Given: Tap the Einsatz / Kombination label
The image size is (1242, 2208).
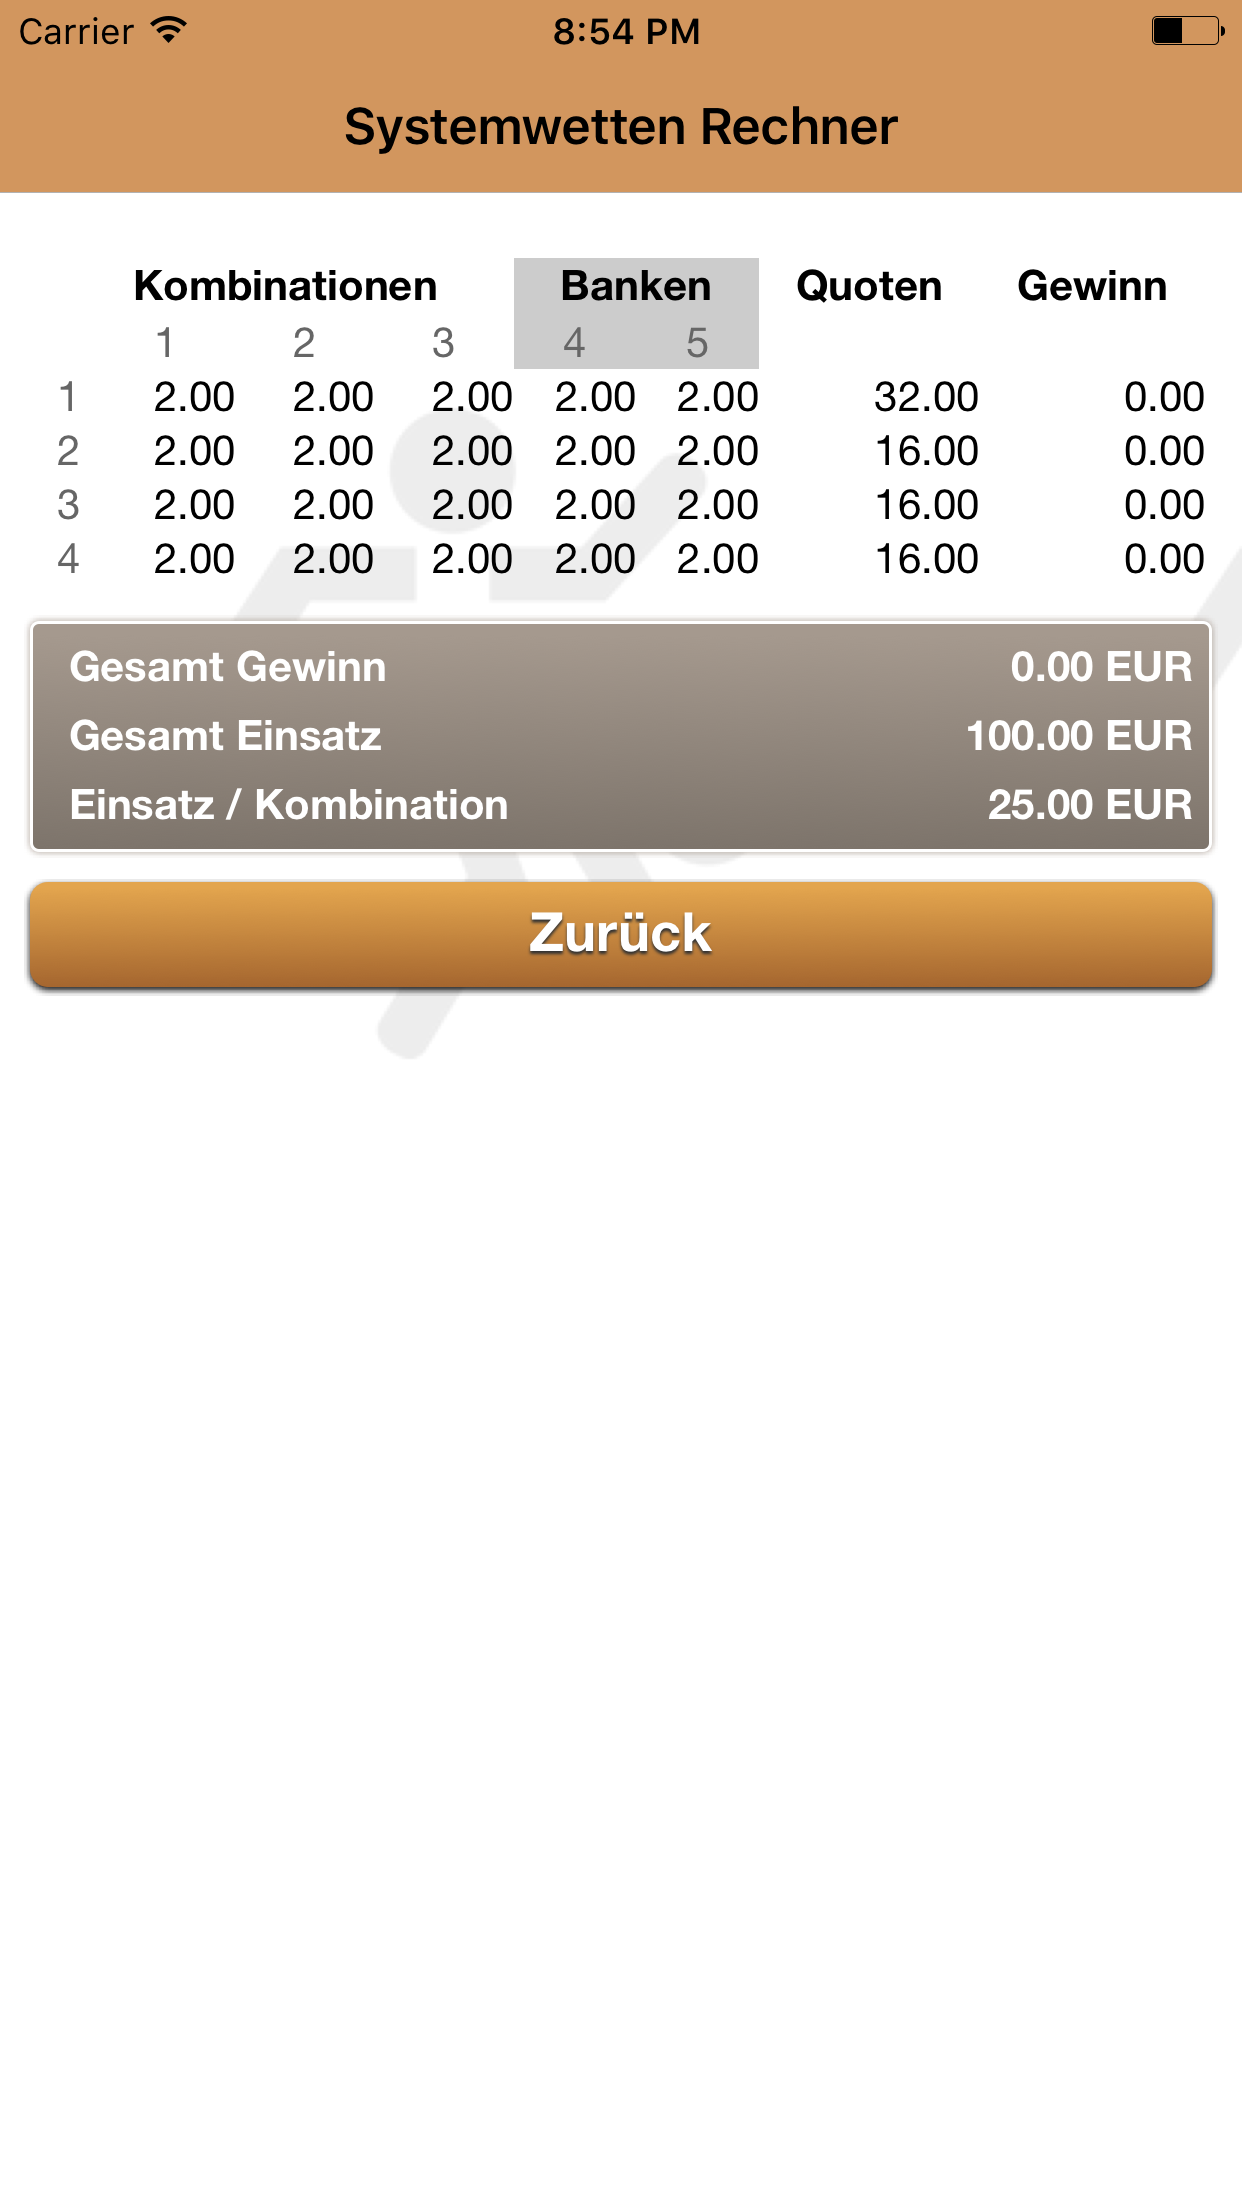Looking at the screenshot, I should coord(289,805).
